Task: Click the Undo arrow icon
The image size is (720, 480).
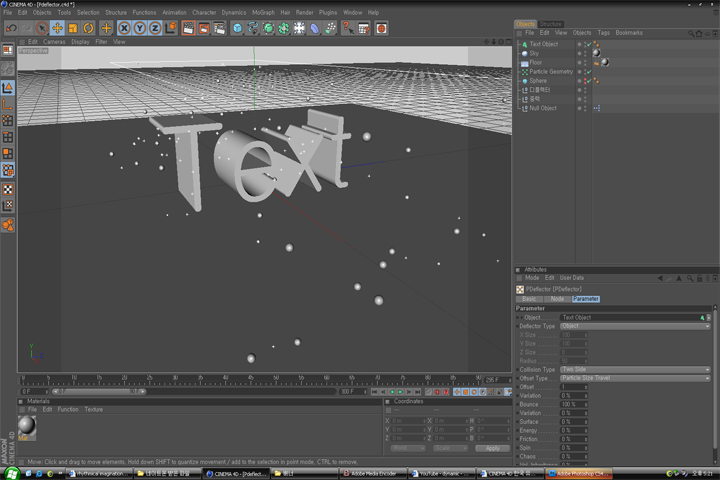Action: 11,28
